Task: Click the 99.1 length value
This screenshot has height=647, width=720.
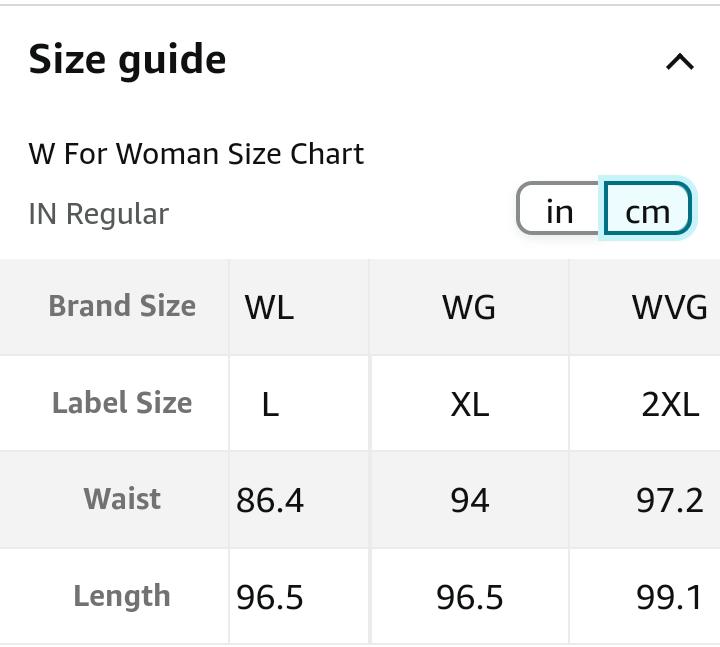Action: pos(669,597)
